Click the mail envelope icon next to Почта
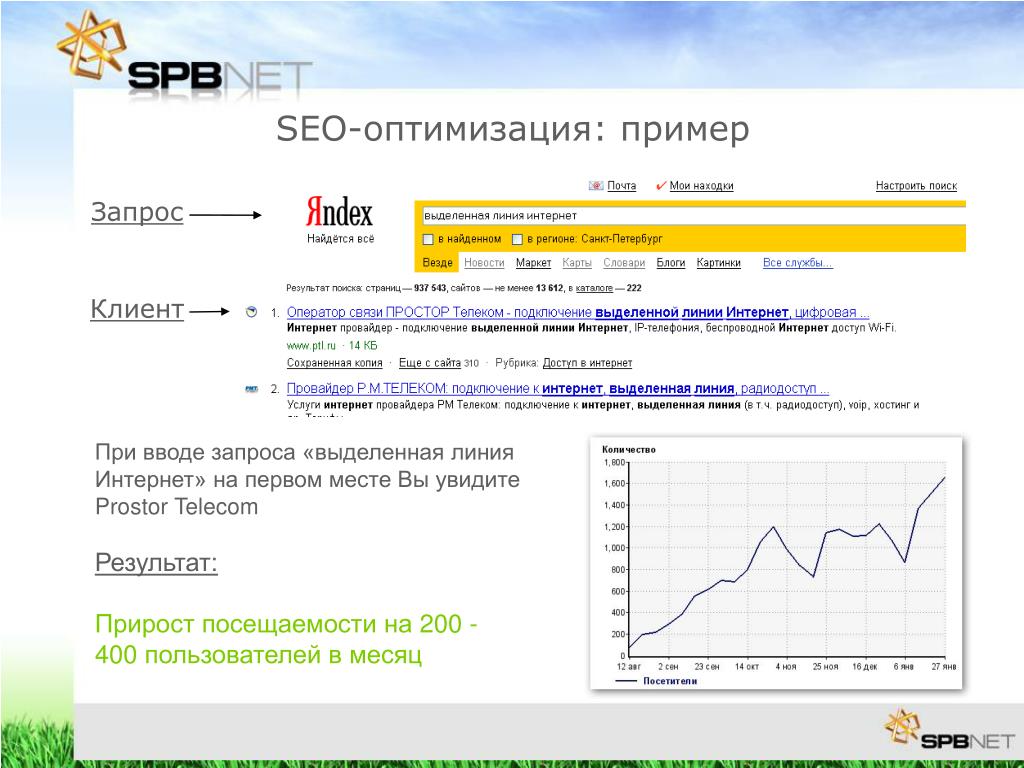This screenshot has width=1024, height=768. click(596, 186)
